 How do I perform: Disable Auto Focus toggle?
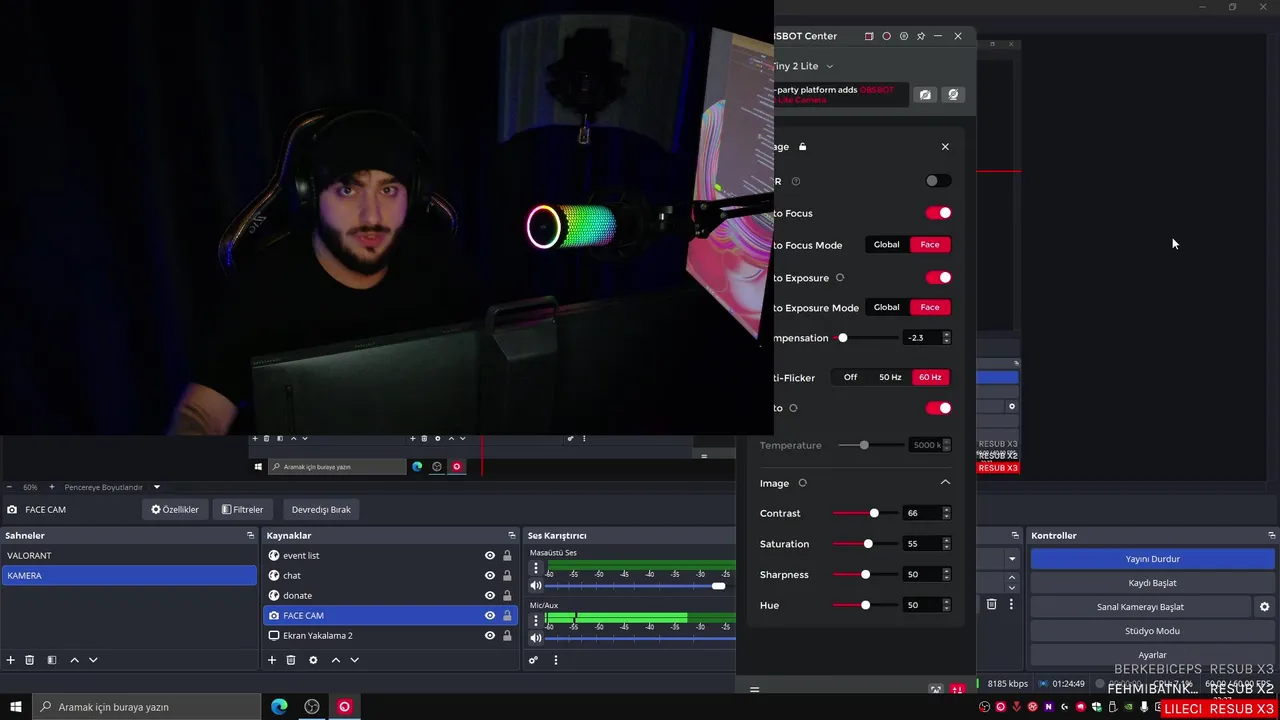pos(938,213)
